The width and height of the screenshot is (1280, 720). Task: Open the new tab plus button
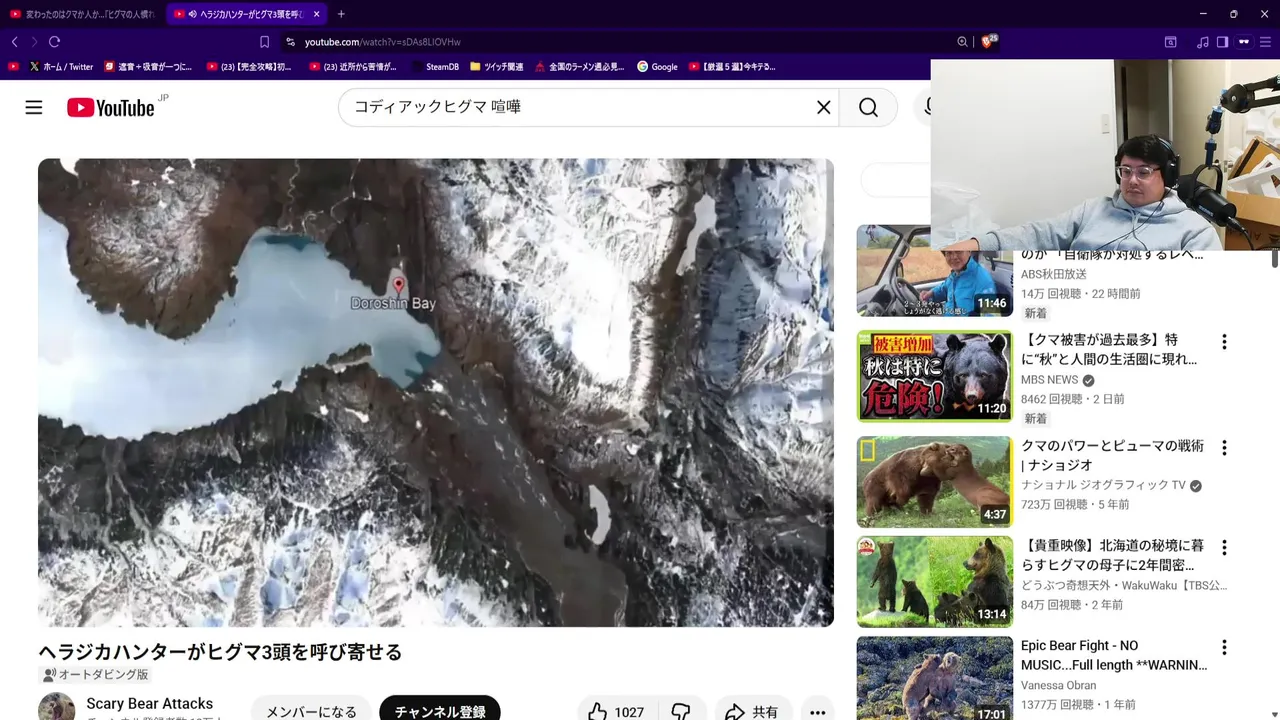tap(341, 14)
